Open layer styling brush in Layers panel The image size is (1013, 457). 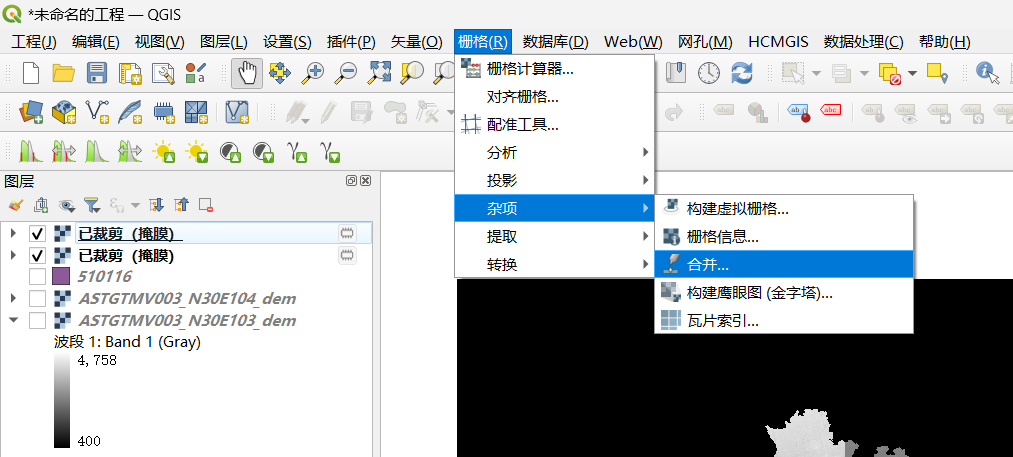[16, 206]
